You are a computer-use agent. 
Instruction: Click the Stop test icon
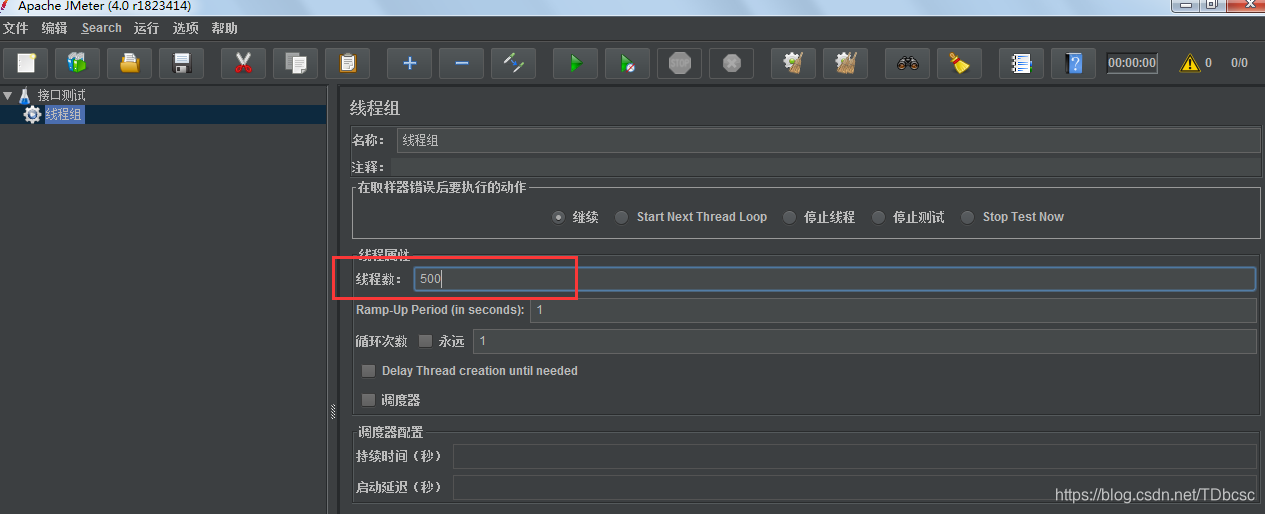click(x=680, y=63)
